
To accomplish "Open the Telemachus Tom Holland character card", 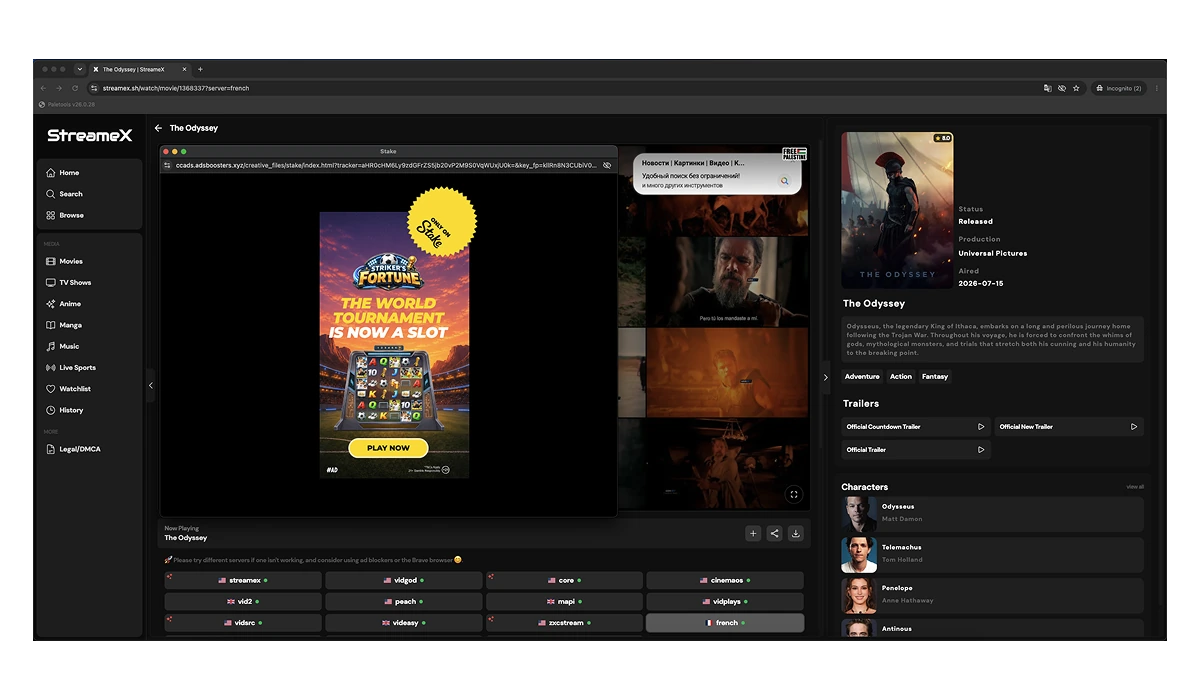I will [992, 555].
